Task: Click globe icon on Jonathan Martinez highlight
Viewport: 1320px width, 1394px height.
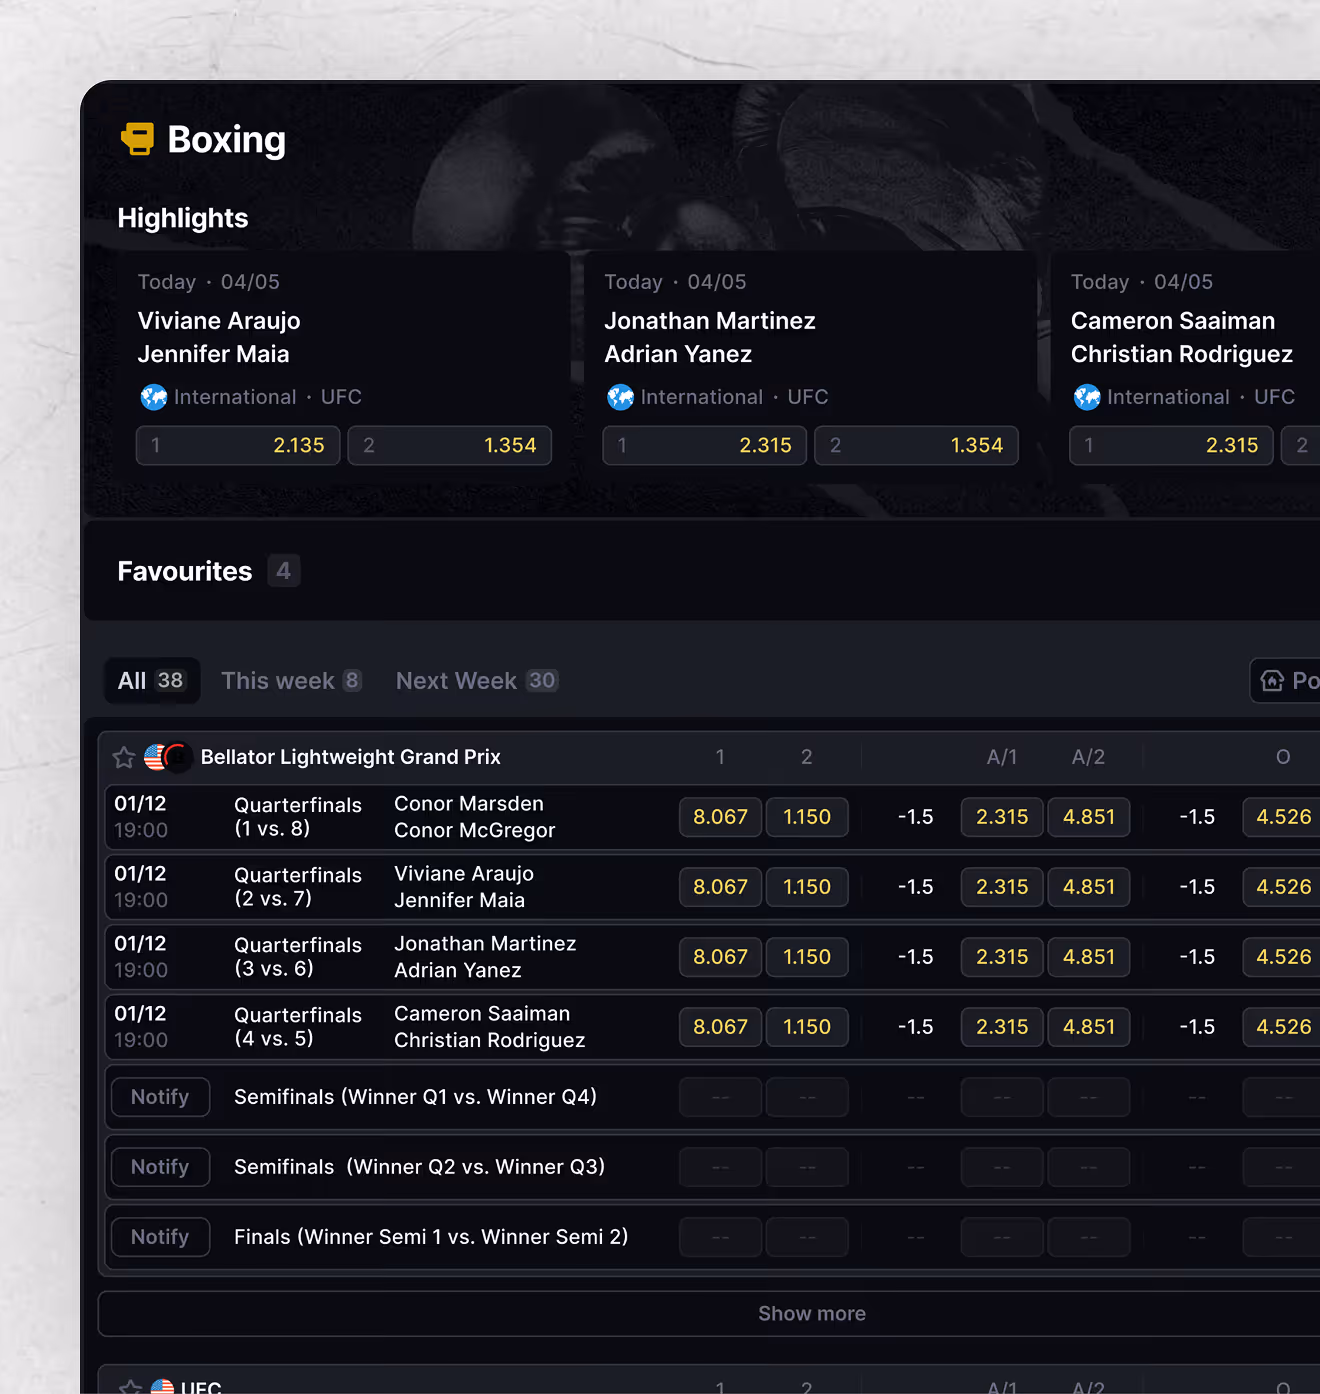Action: coord(620,397)
